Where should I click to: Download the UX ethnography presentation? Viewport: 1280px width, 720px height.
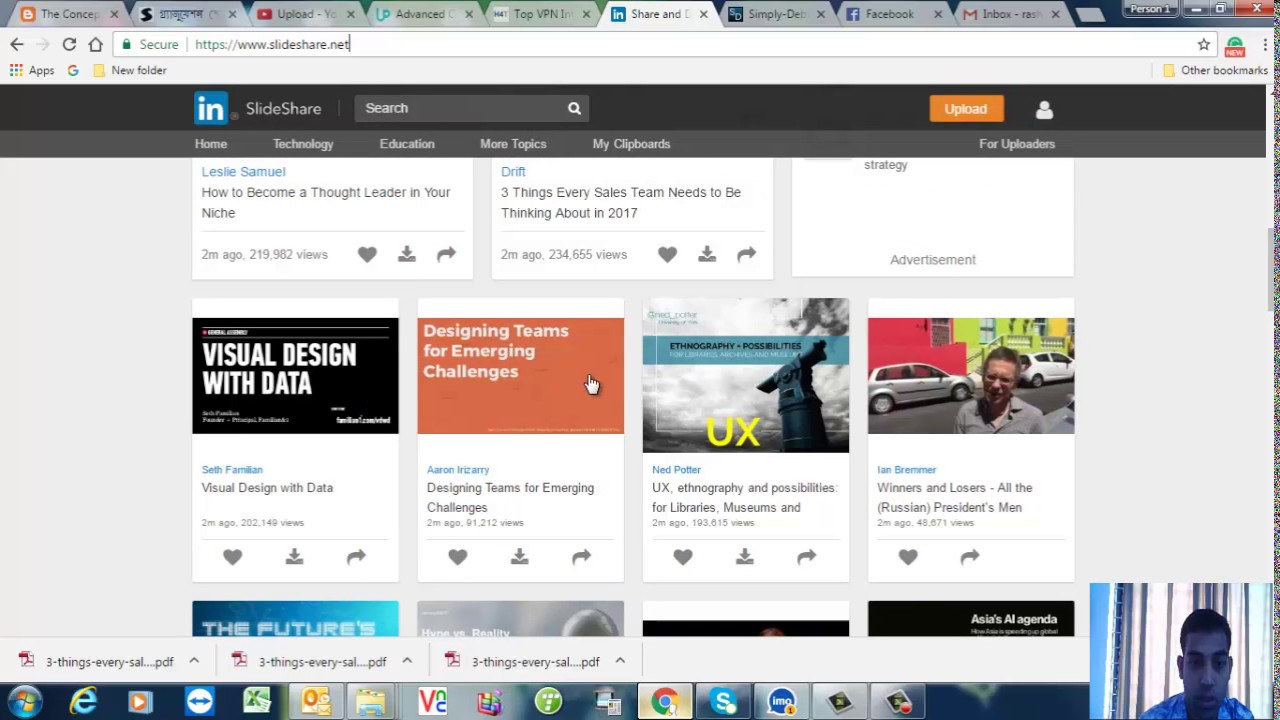[x=744, y=557]
